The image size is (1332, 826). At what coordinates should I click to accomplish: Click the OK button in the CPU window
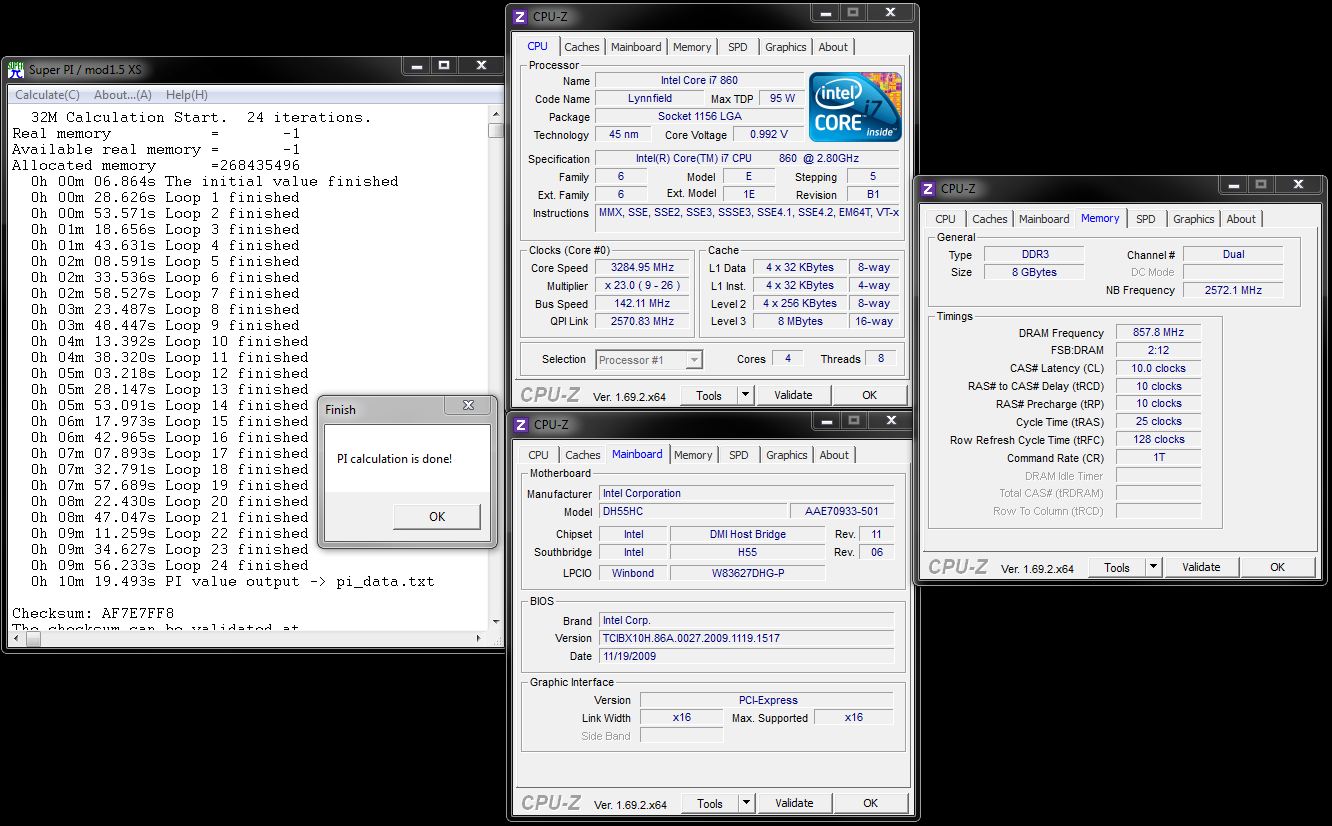tap(869, 395)
